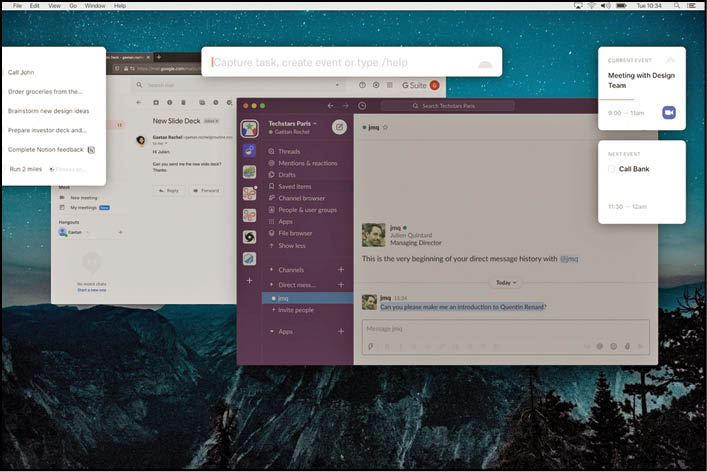Click the emoji icon in message composer
This screenshot has width=707, height=472.
[x=613, y=346]
